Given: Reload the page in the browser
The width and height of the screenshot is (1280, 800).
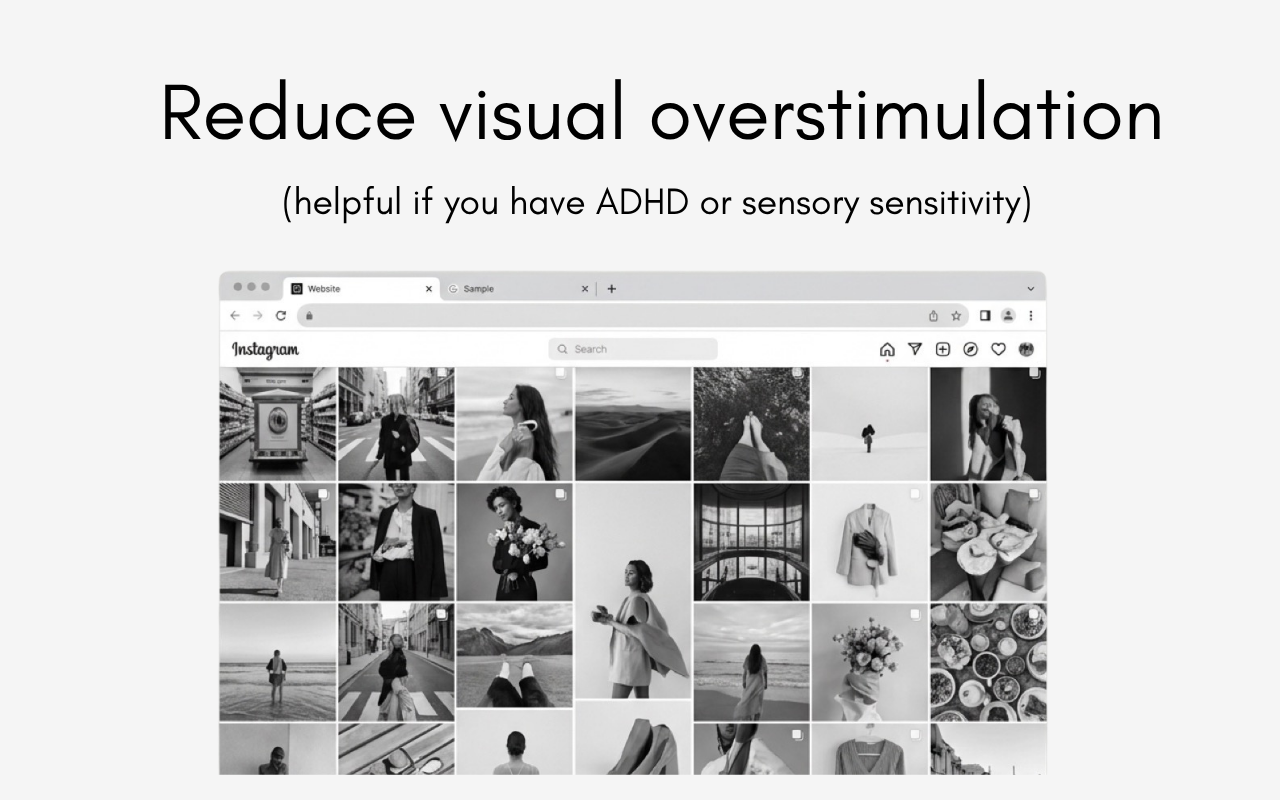Looking at the screenshot, I should tap(281, 315).
